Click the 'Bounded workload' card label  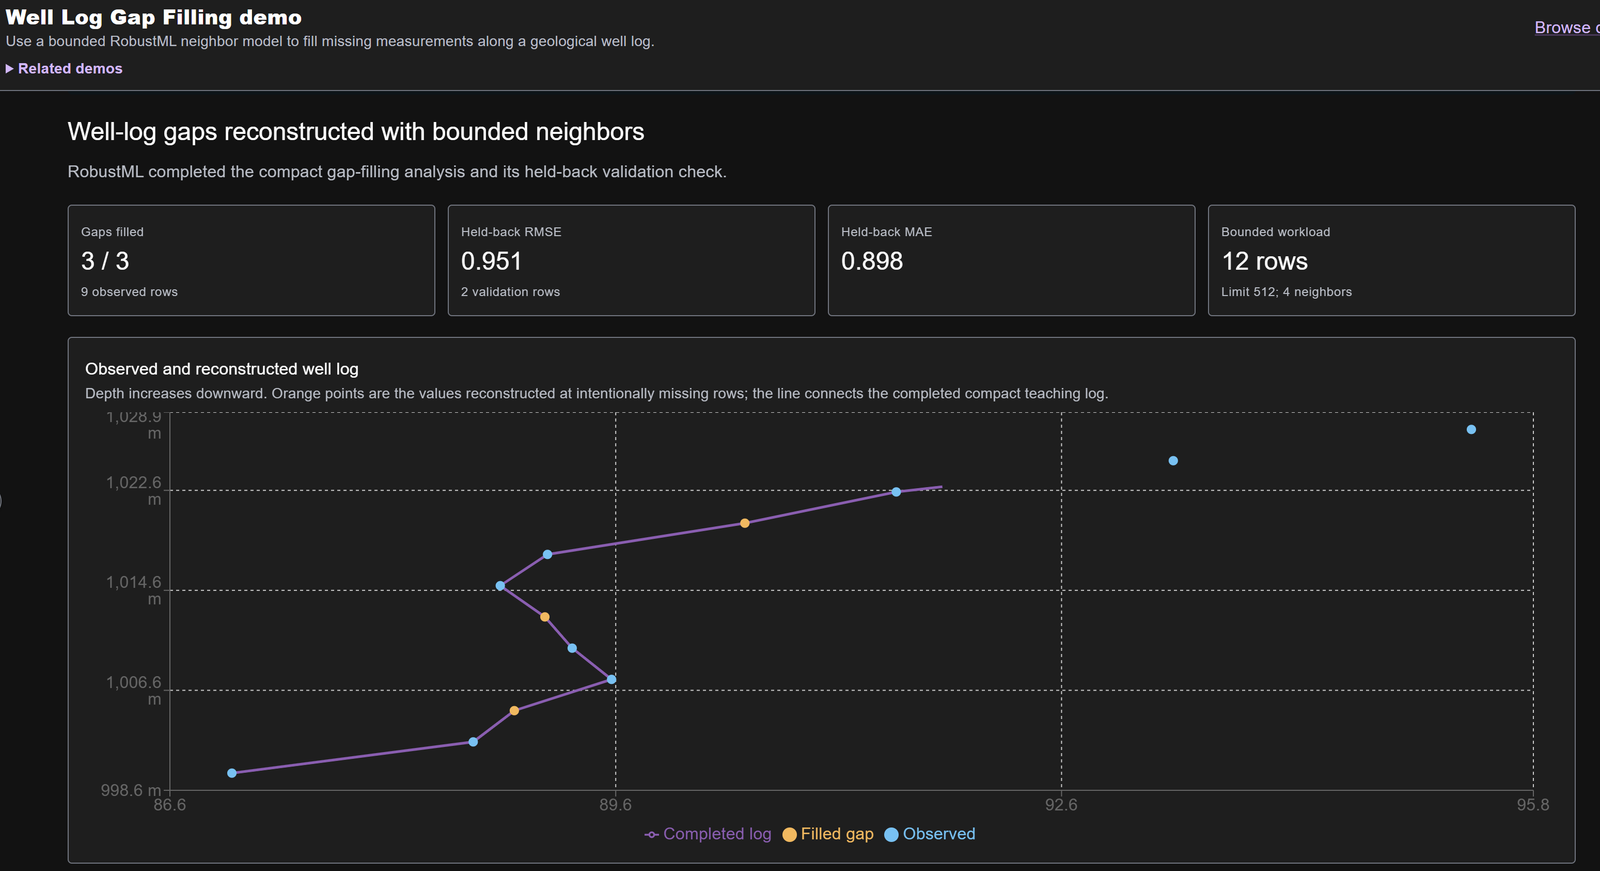tap(1275, 232)
